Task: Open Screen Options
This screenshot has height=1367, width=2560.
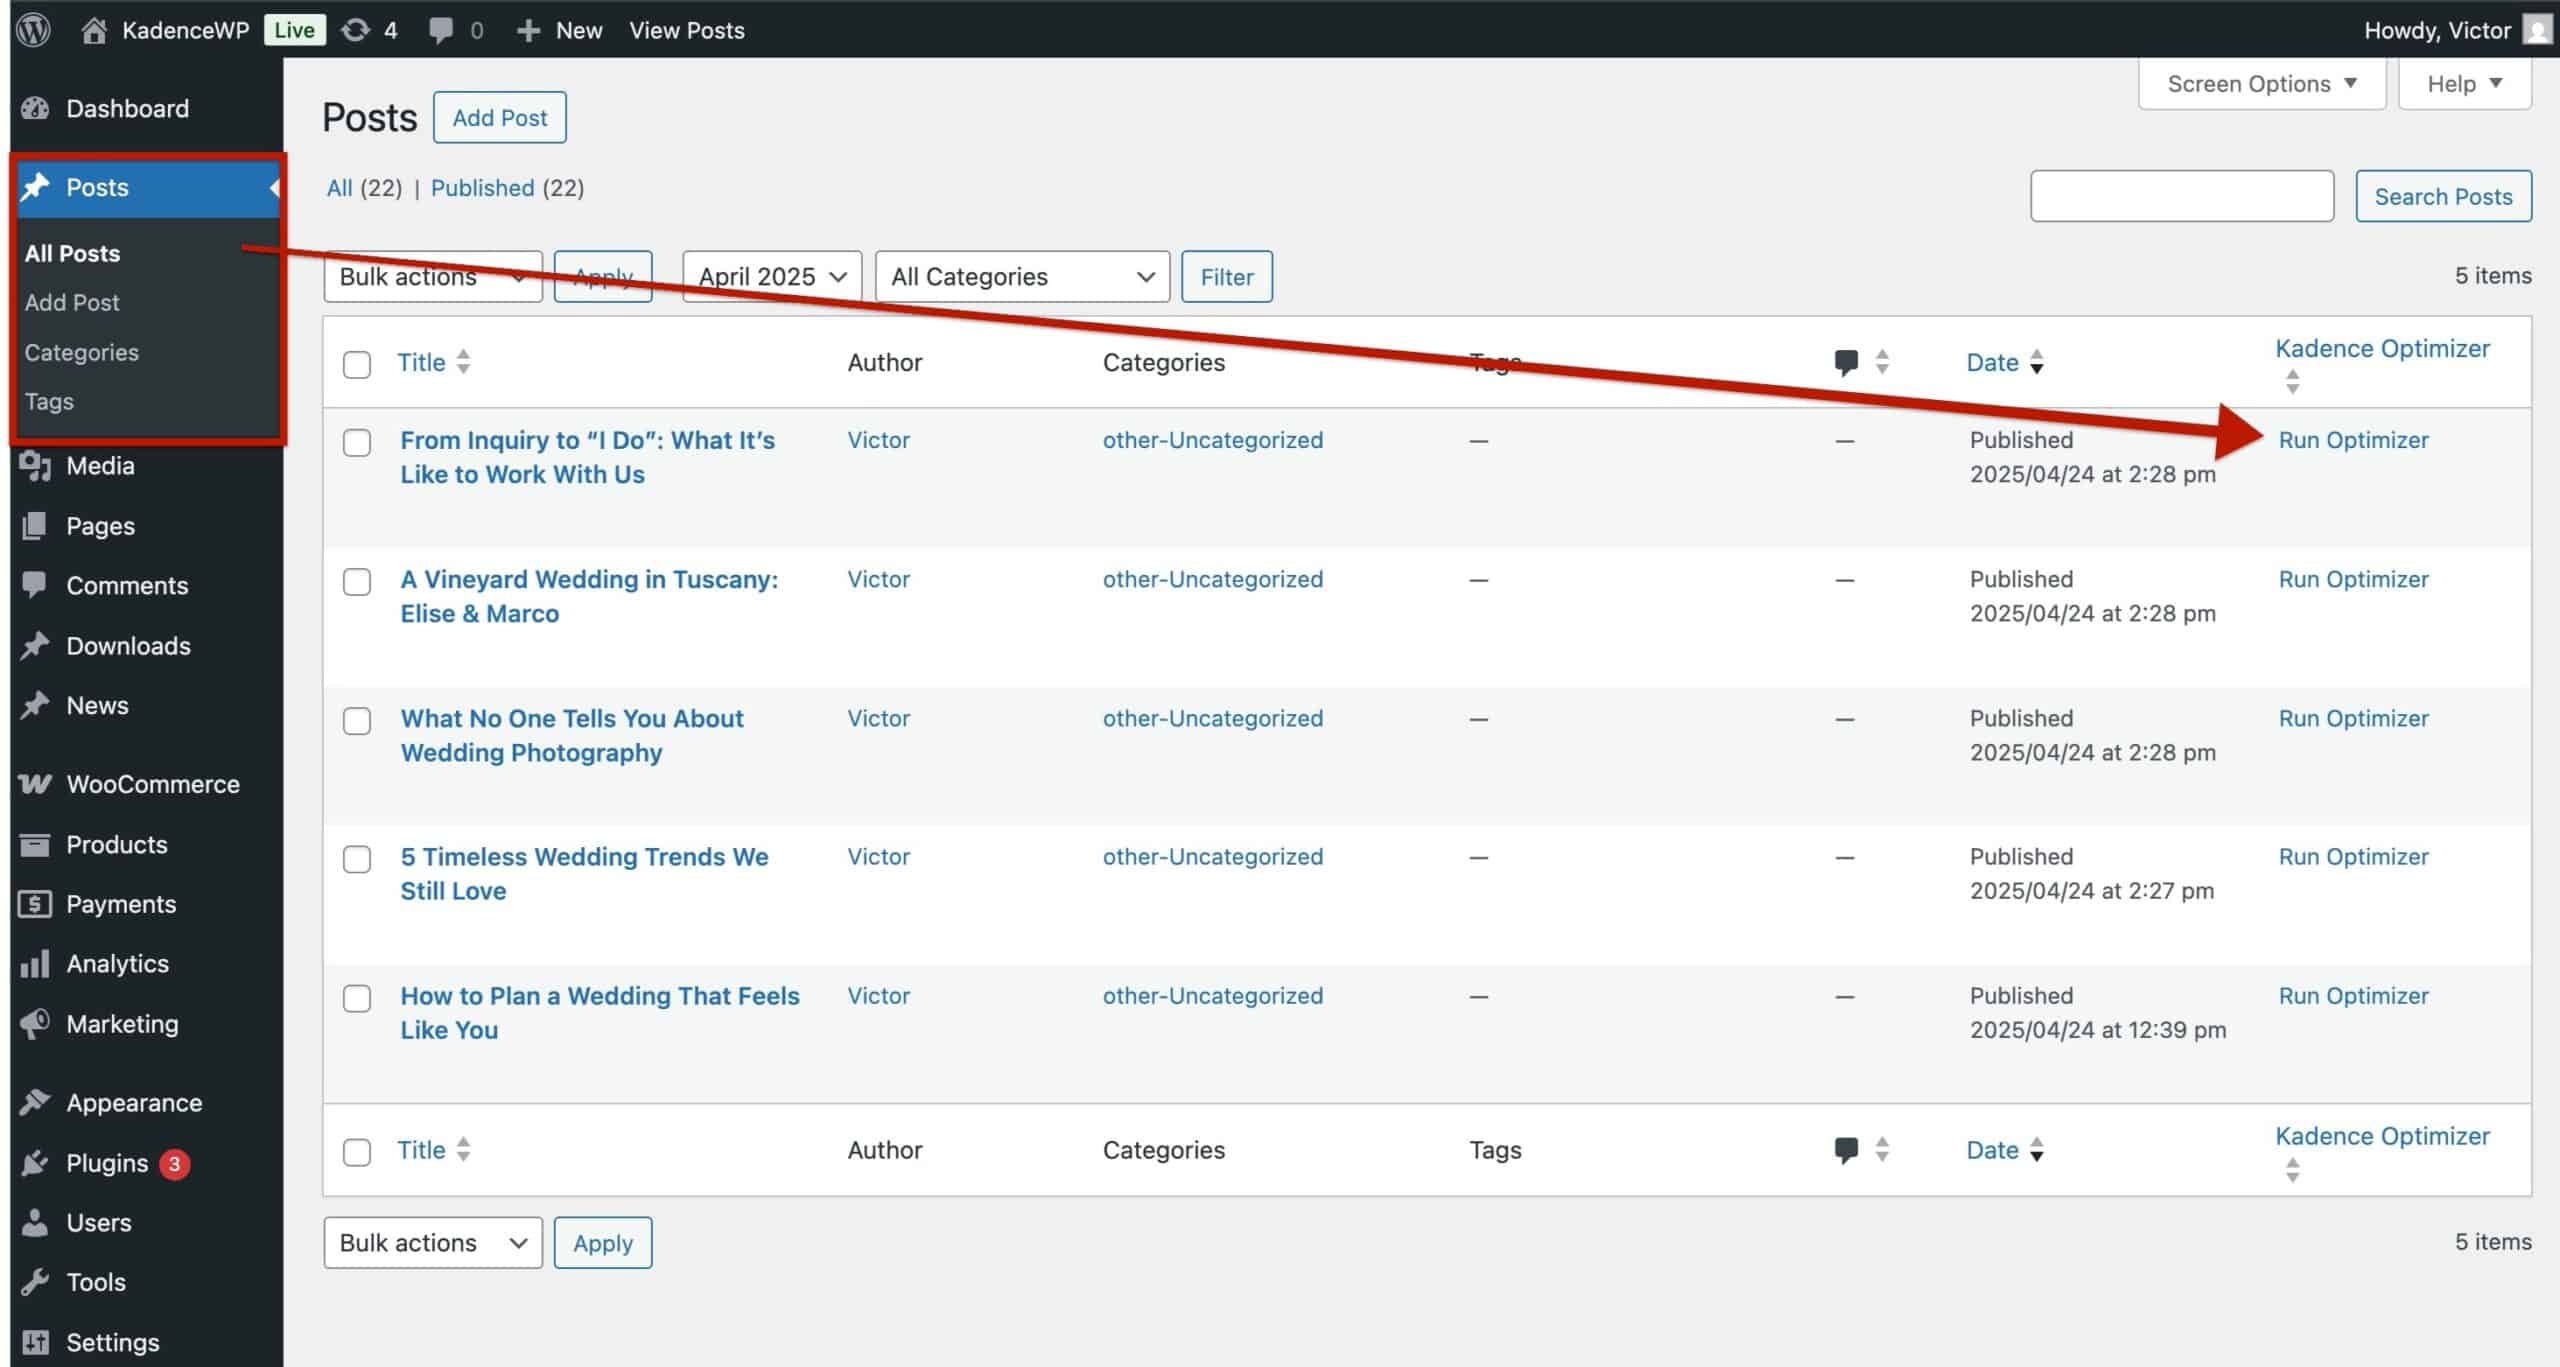Action: [2262, 83]
